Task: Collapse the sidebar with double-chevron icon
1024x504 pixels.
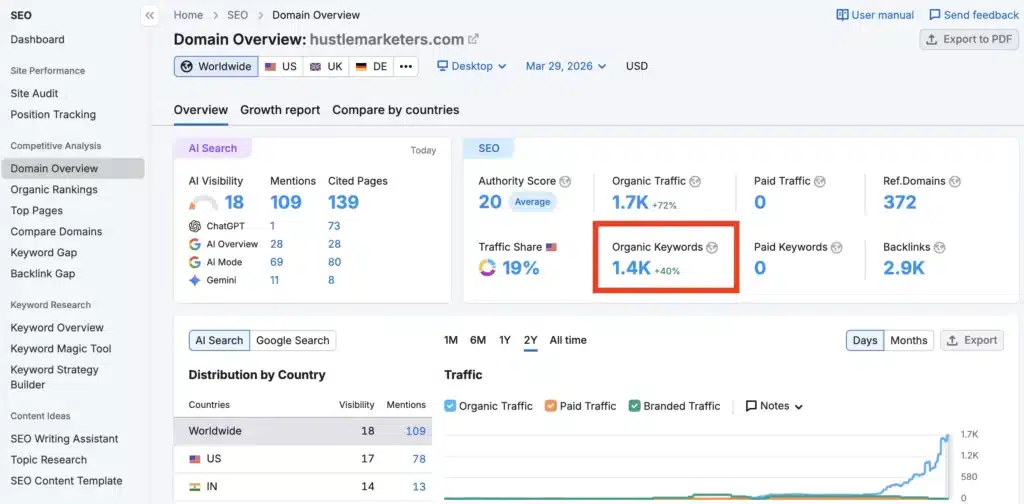Action: coord(150,16)
